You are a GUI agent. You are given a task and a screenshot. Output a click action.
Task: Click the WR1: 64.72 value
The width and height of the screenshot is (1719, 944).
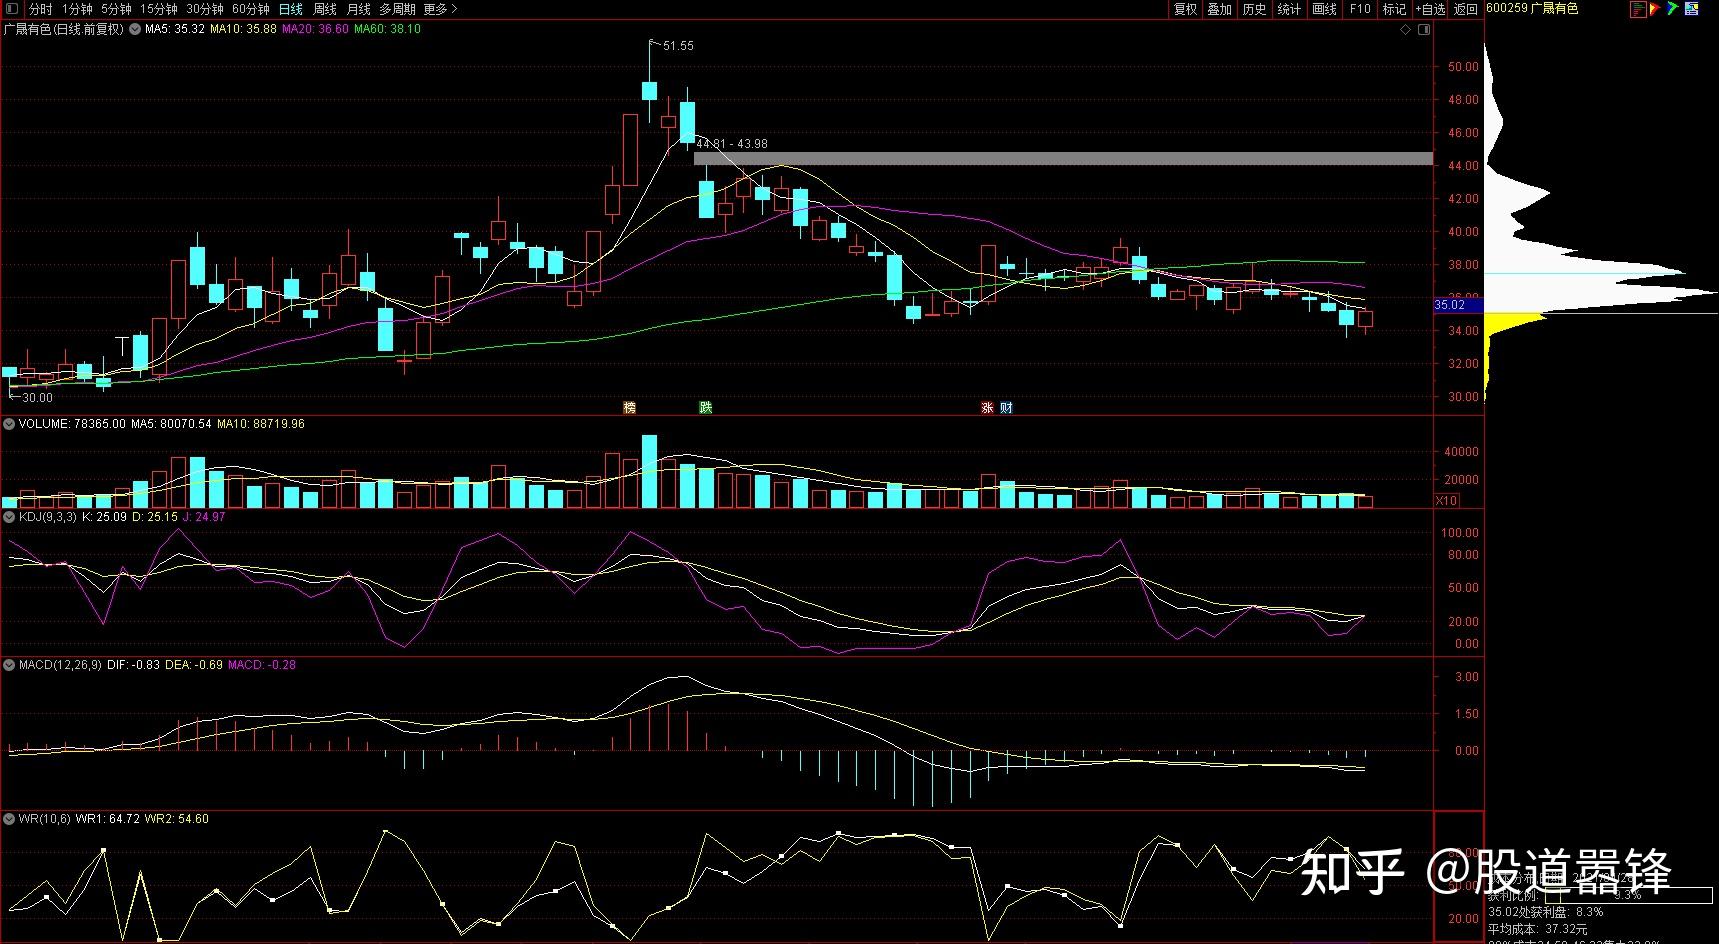[108, 819]
